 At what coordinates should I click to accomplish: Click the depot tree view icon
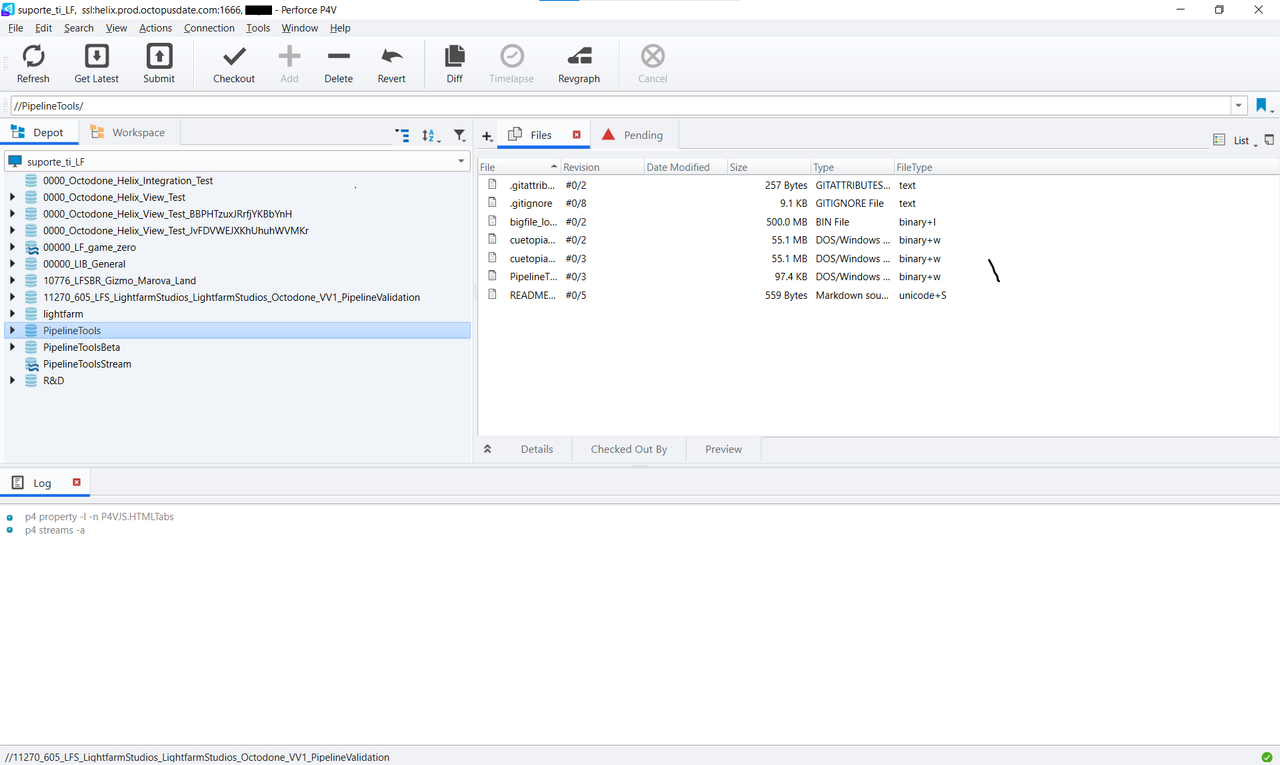[x=402, y=135]
